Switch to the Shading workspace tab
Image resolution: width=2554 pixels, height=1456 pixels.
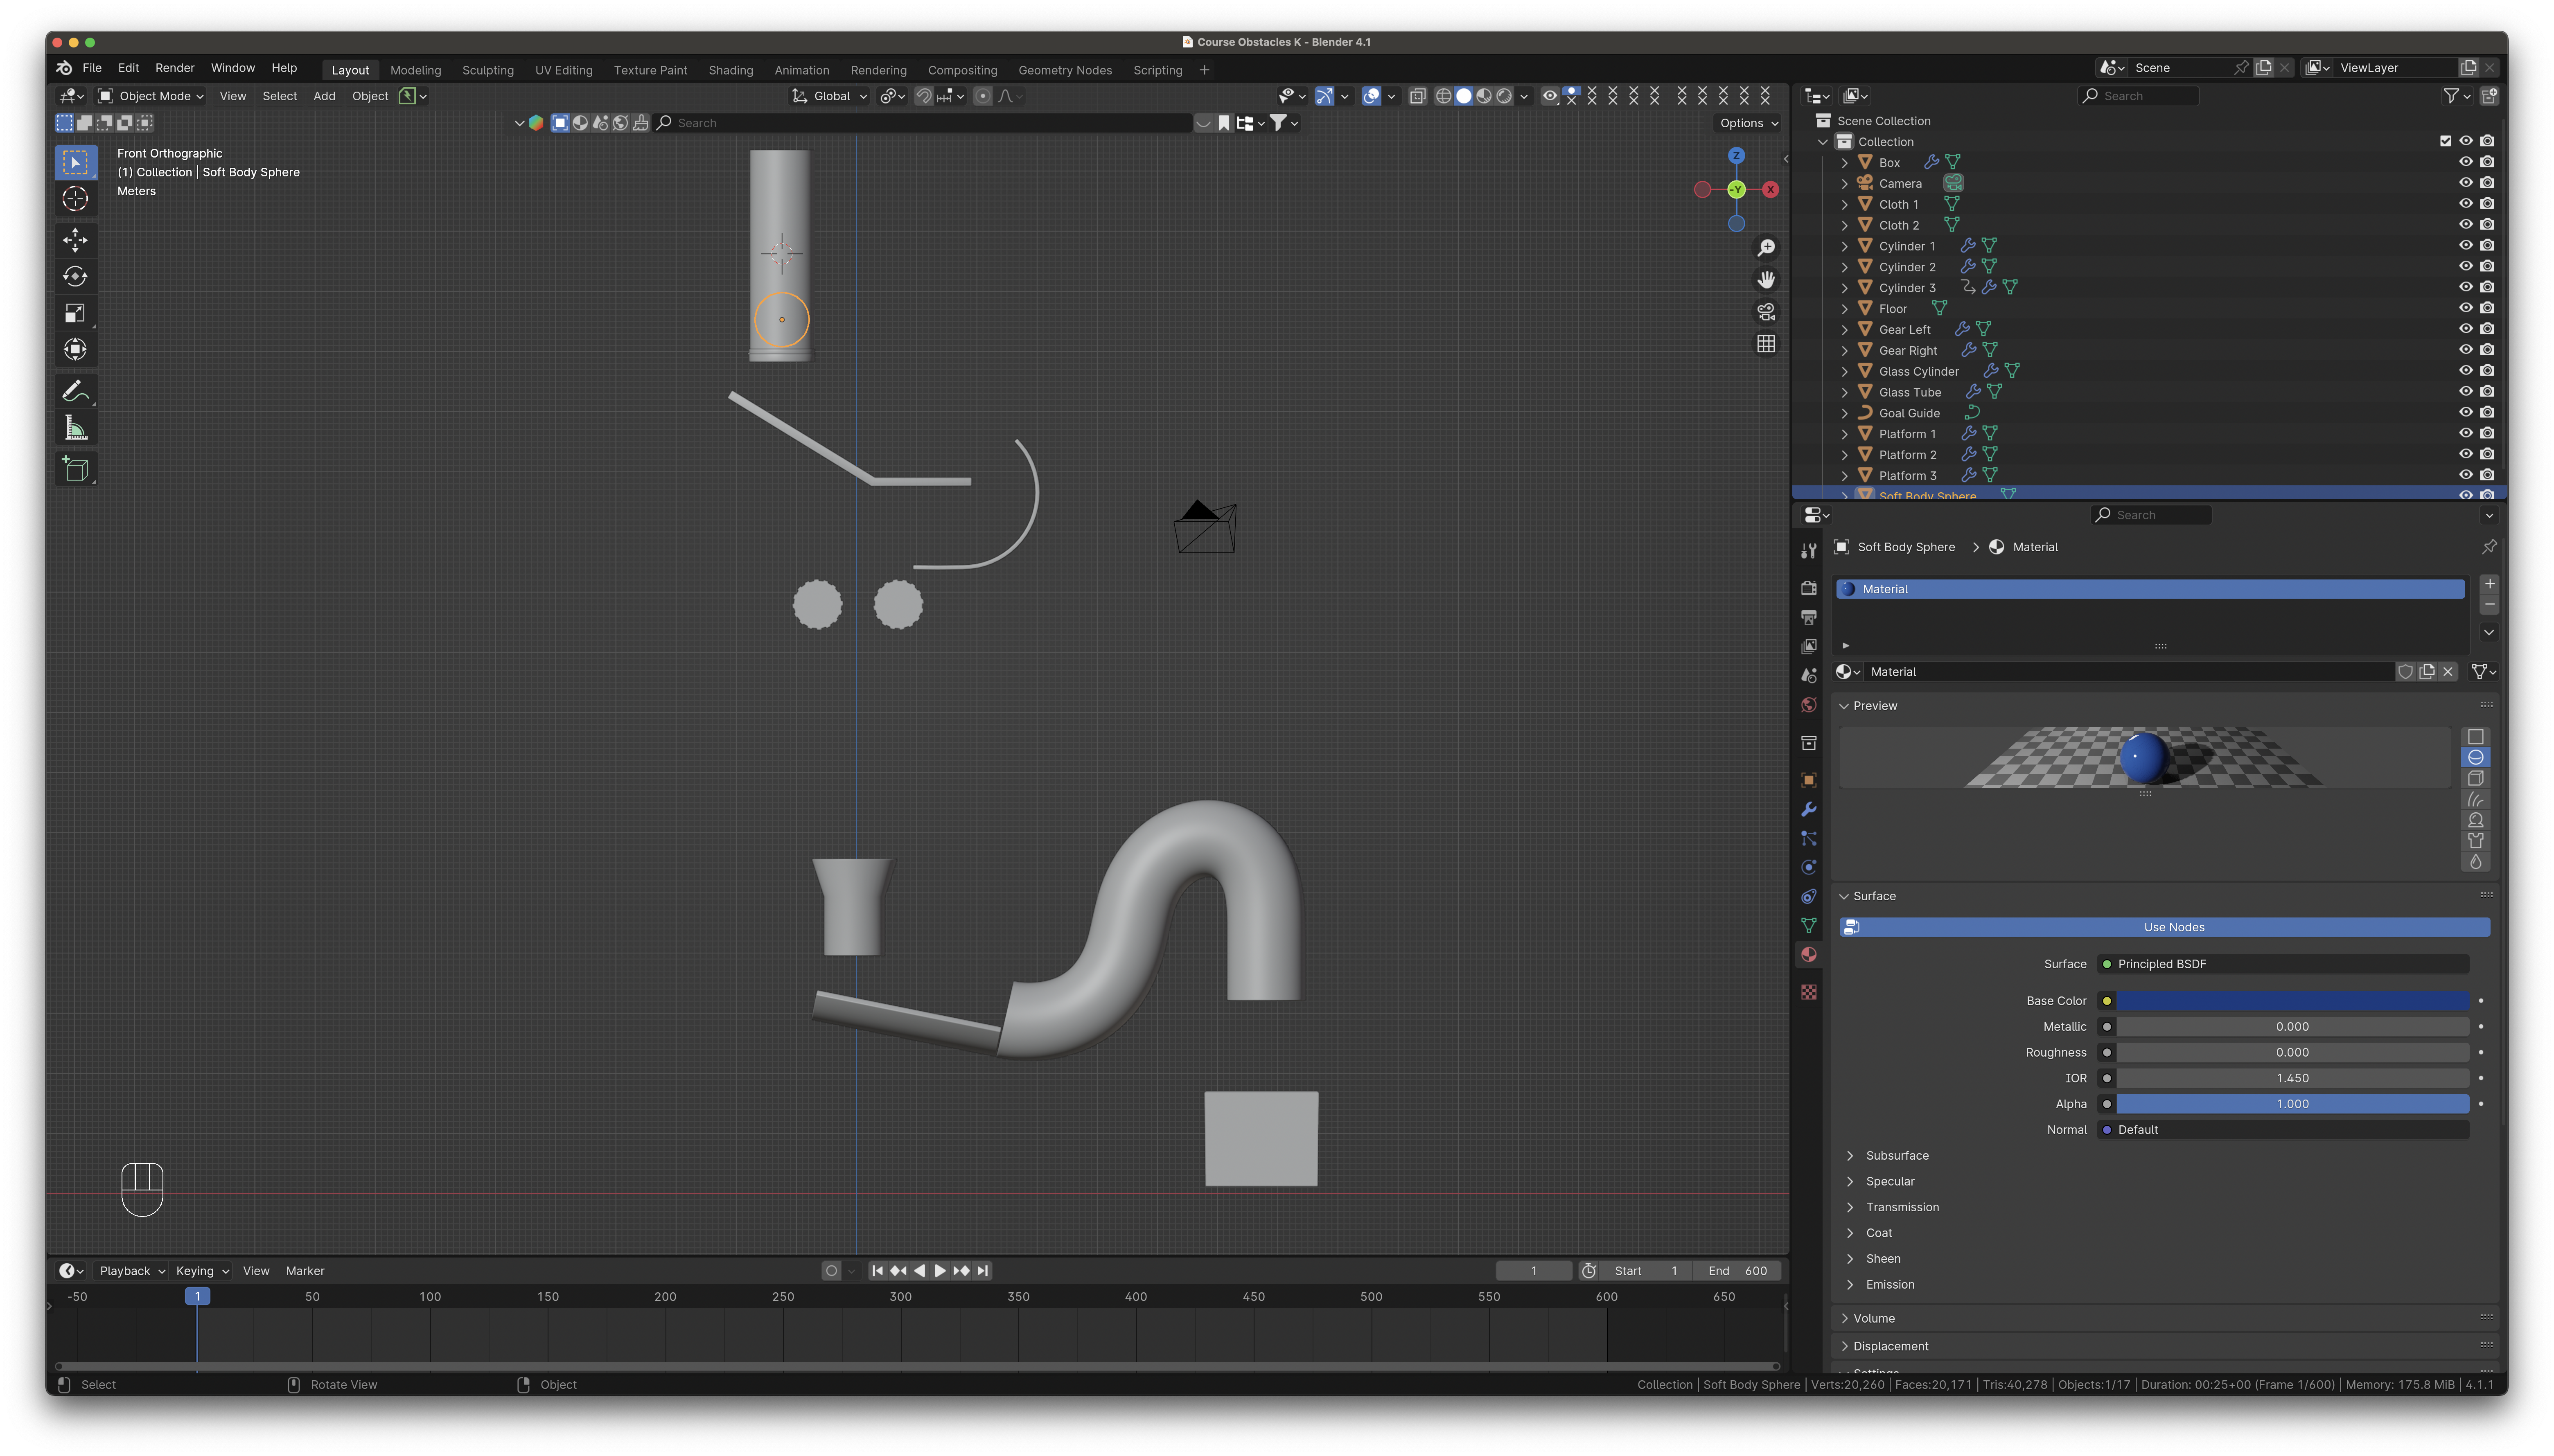tap(731, 70)
